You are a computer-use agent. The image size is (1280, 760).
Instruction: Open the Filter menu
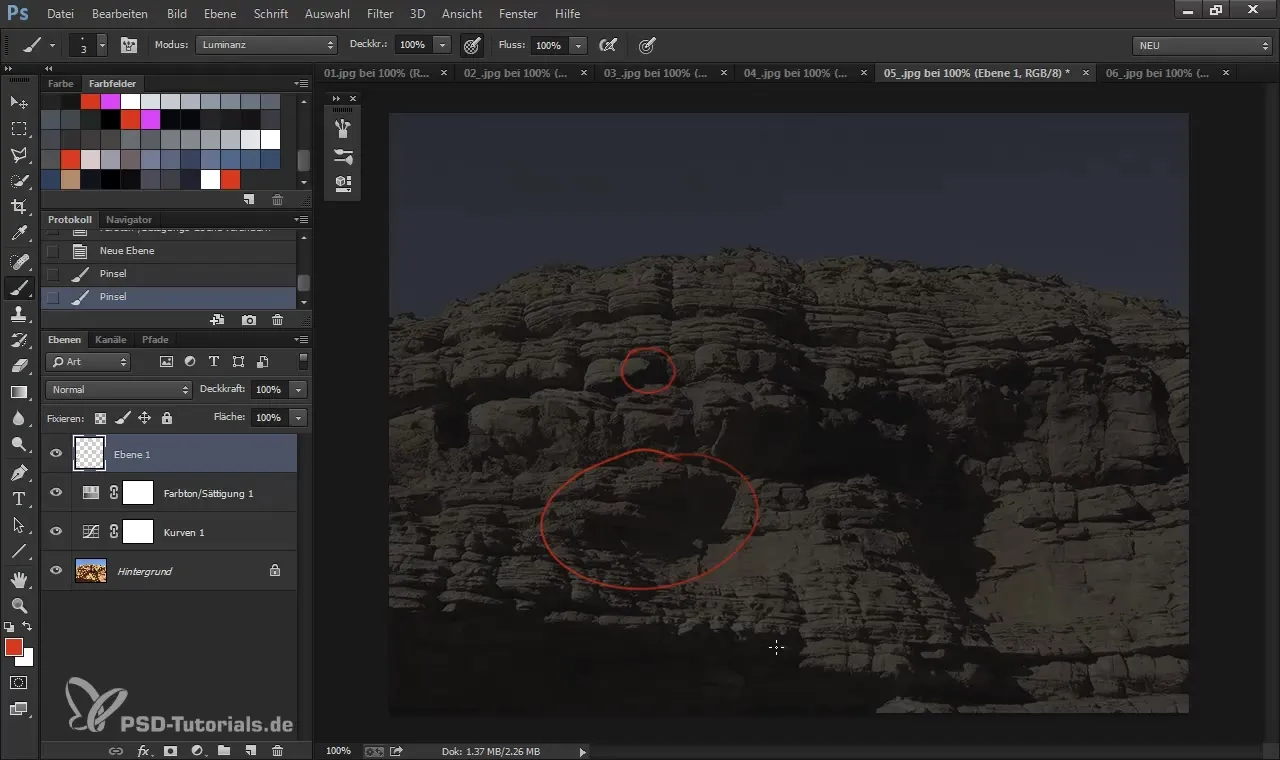[380, 14]
